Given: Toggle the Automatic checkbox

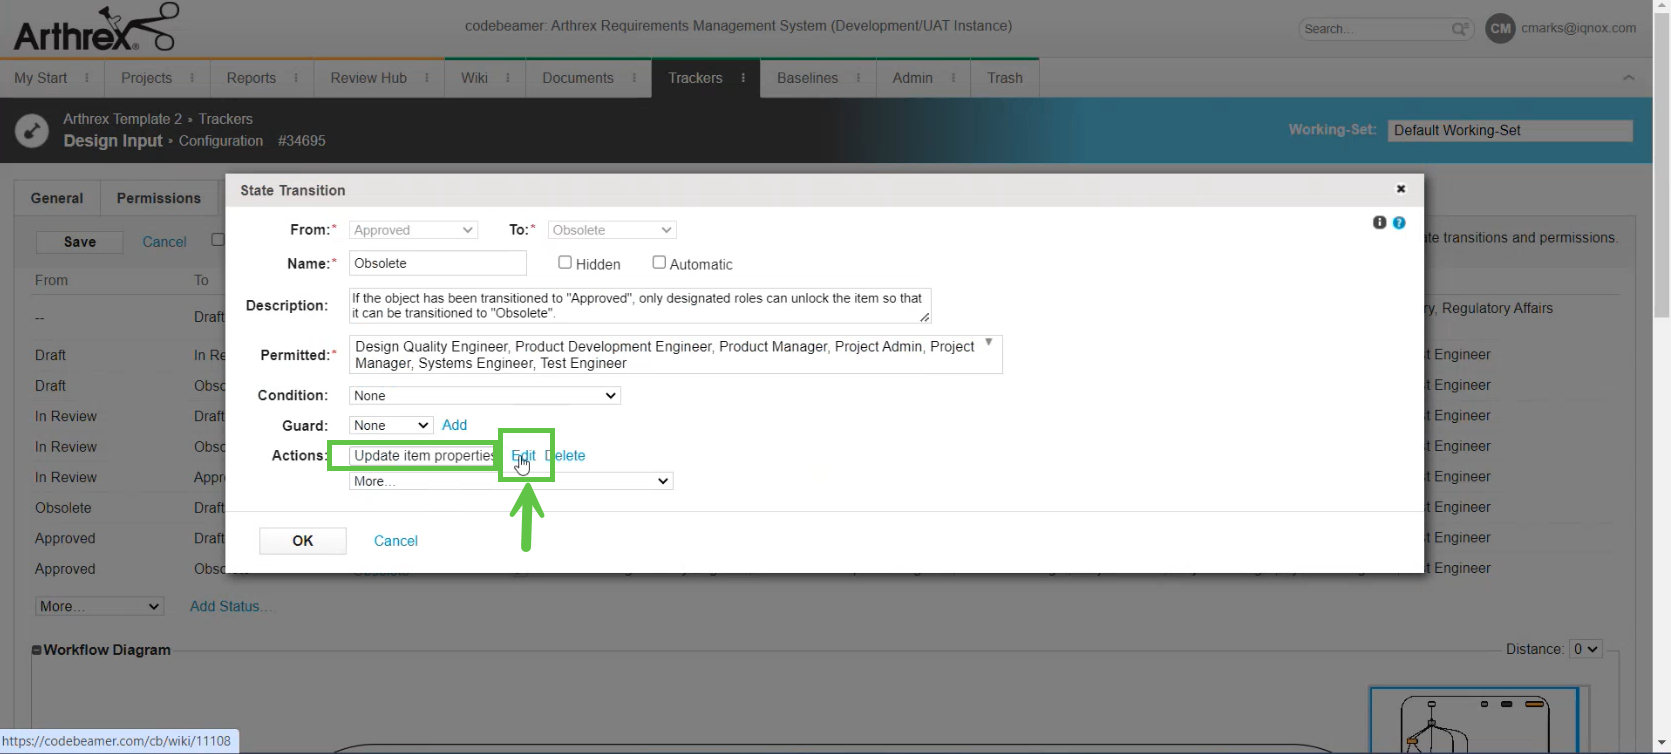Looking at the screenshot, I should tap(659, 263).
